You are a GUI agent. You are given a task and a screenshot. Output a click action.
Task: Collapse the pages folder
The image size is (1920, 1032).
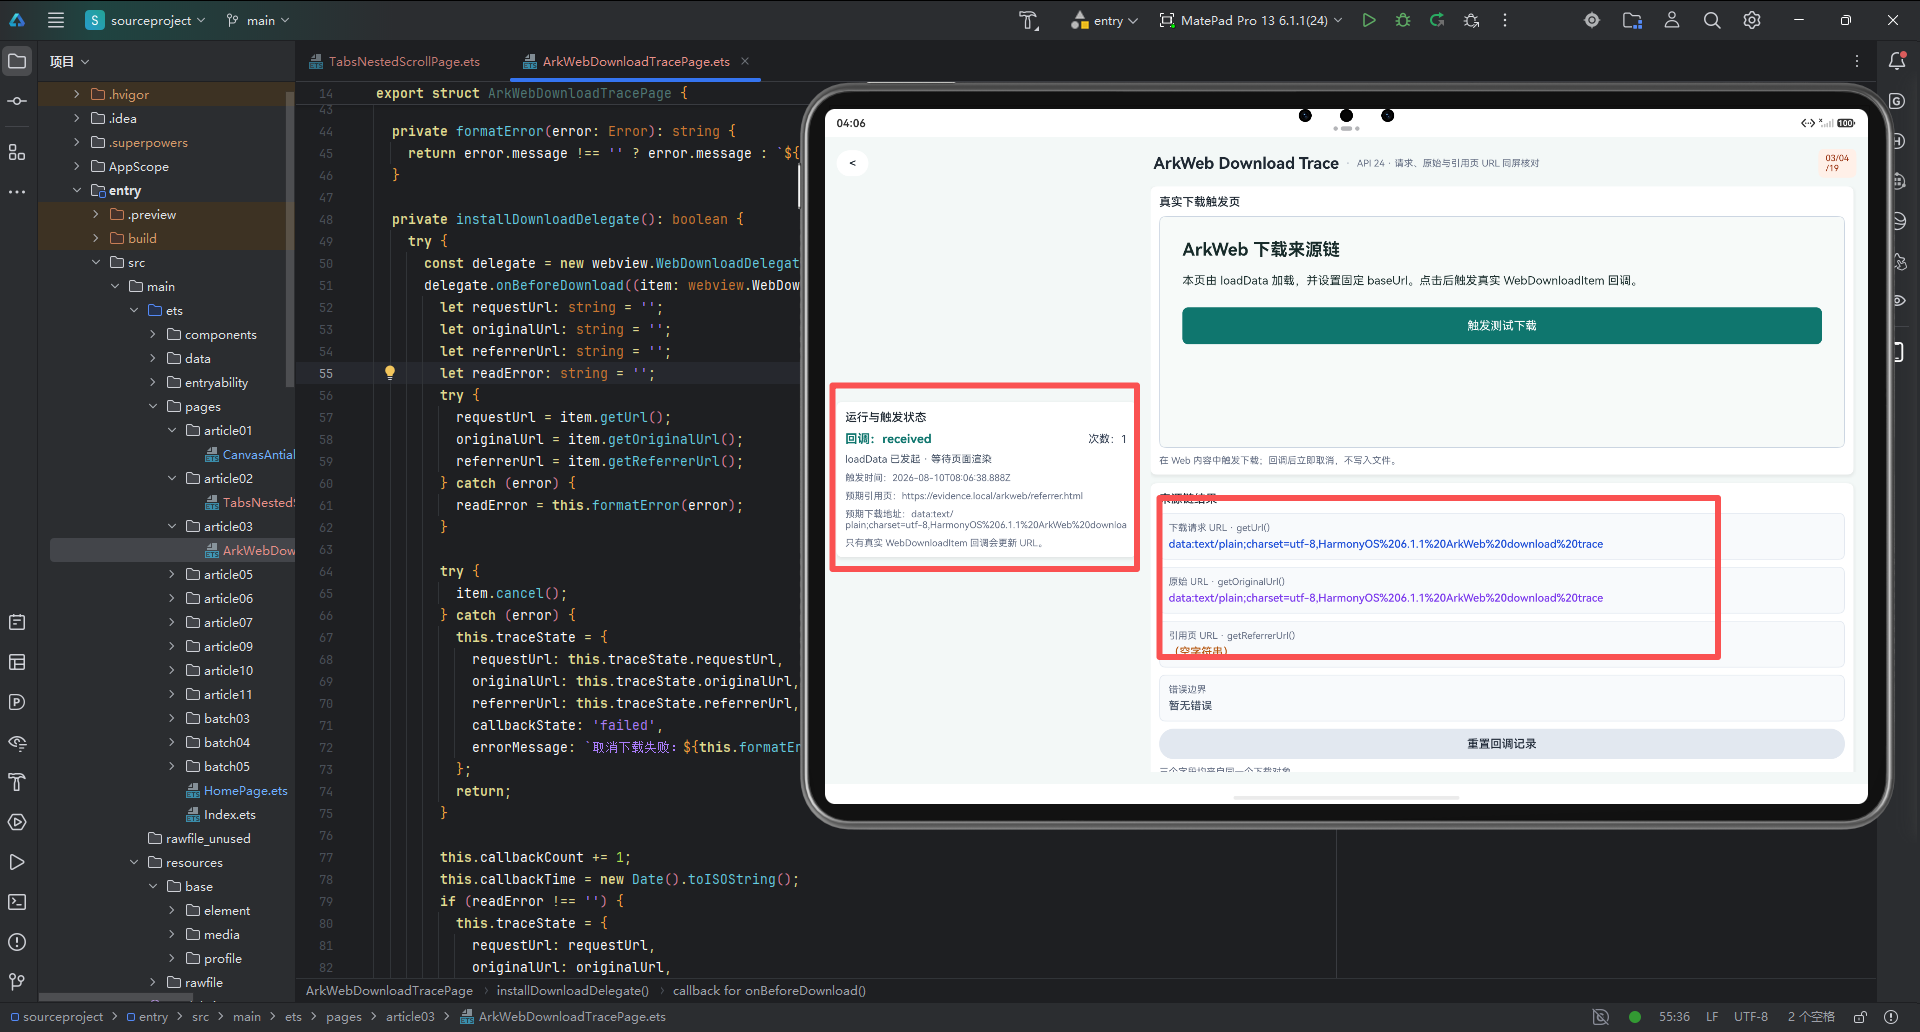(153, 406)
